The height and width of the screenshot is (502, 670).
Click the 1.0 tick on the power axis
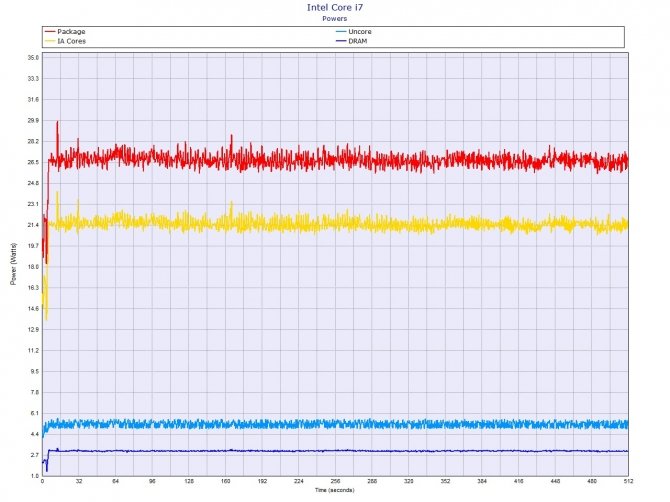click(34, 475)
